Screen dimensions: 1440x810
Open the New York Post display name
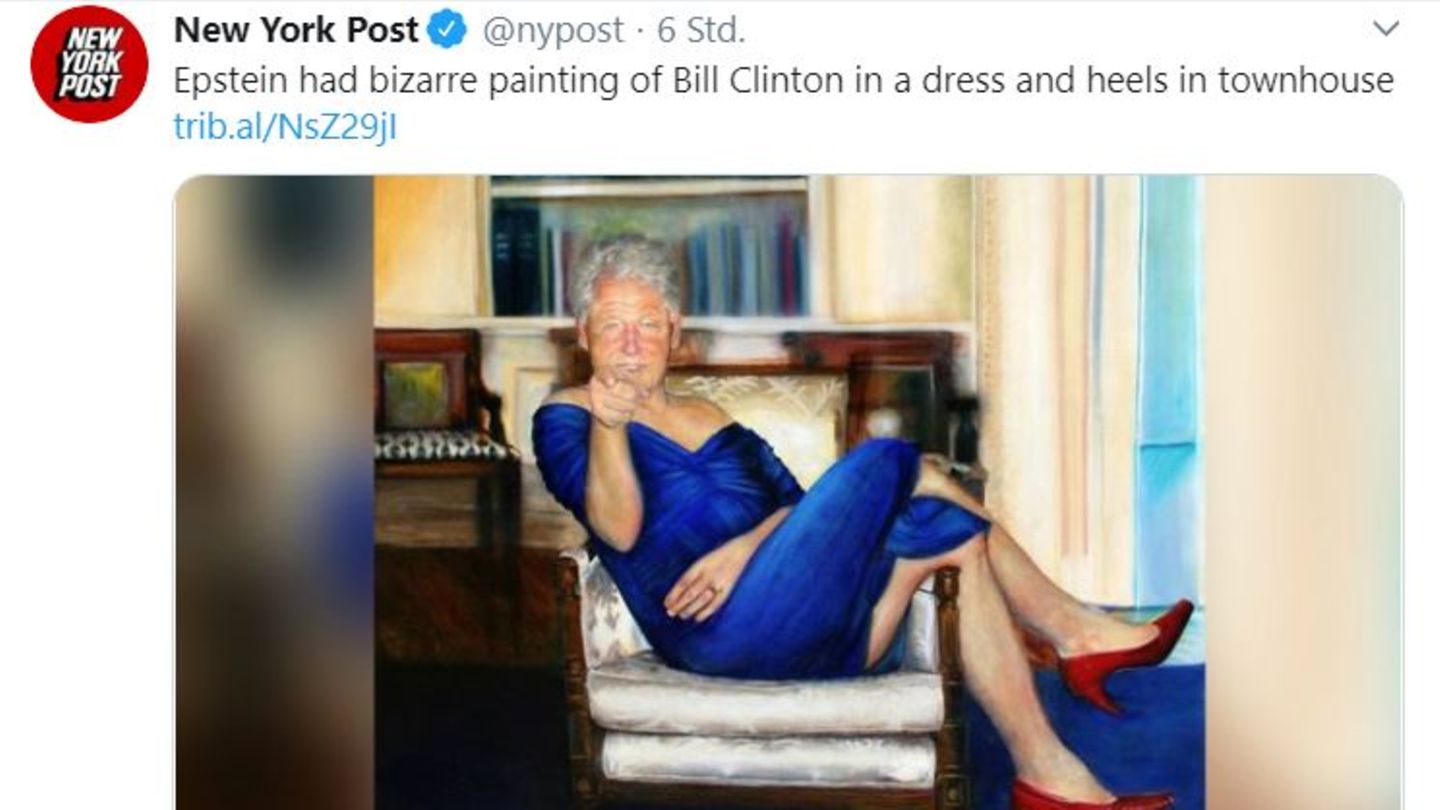tap(296, 31)
